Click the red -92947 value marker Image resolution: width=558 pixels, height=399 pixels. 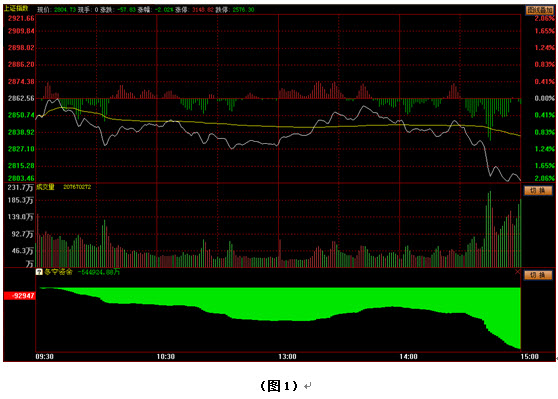pyautogui.click(x=20, y=296)
